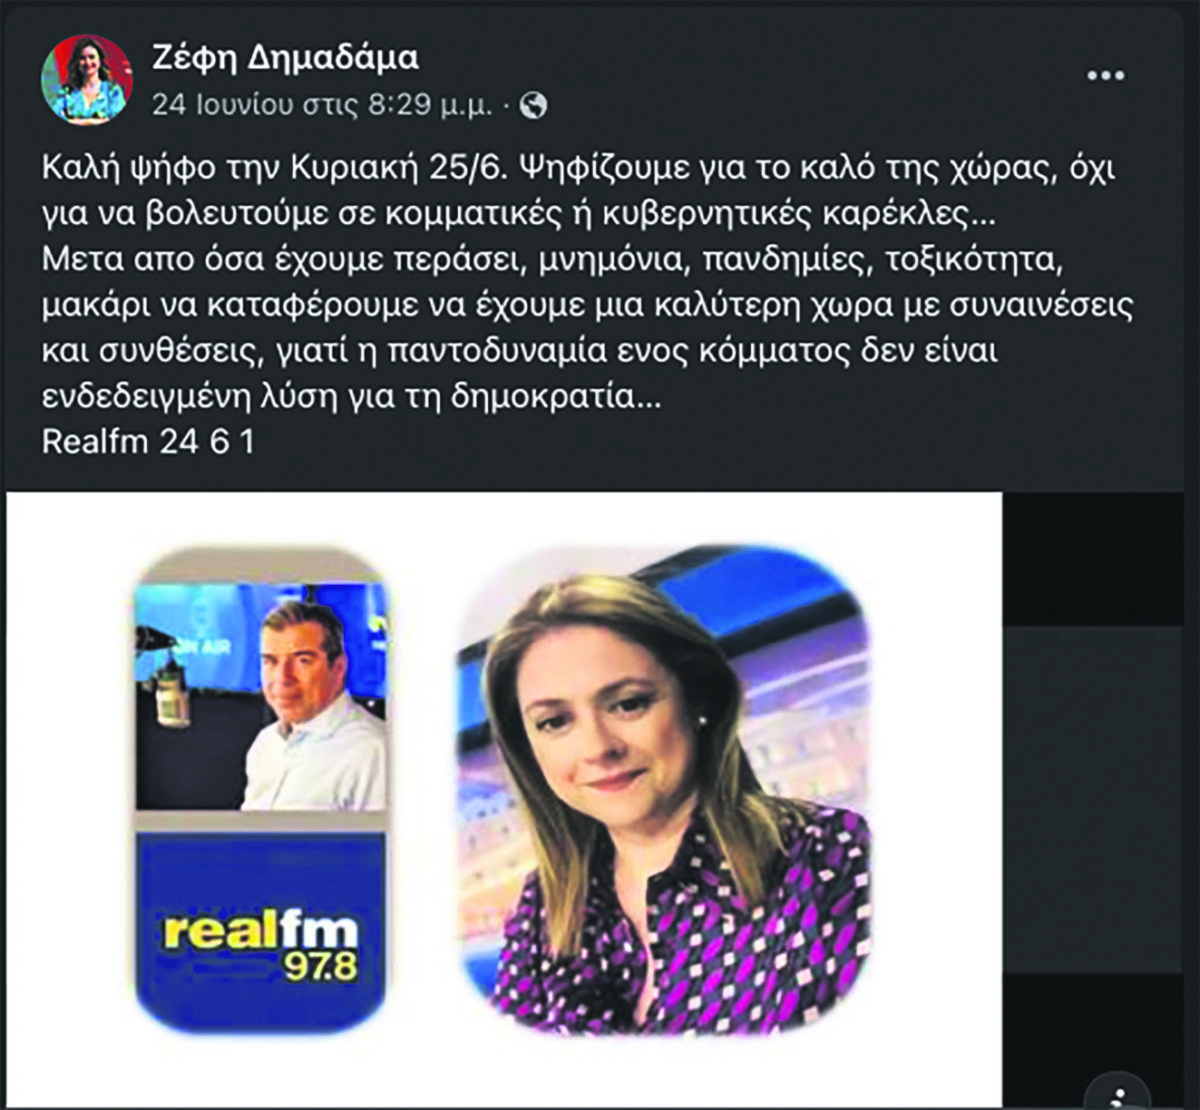Image resolution: width=1200 pixels, height=1110 pixels.
Task: Click the line ending 'λύση για τη δημοκρατία...'
Action: pyautogui.click(x=351, y=397)
